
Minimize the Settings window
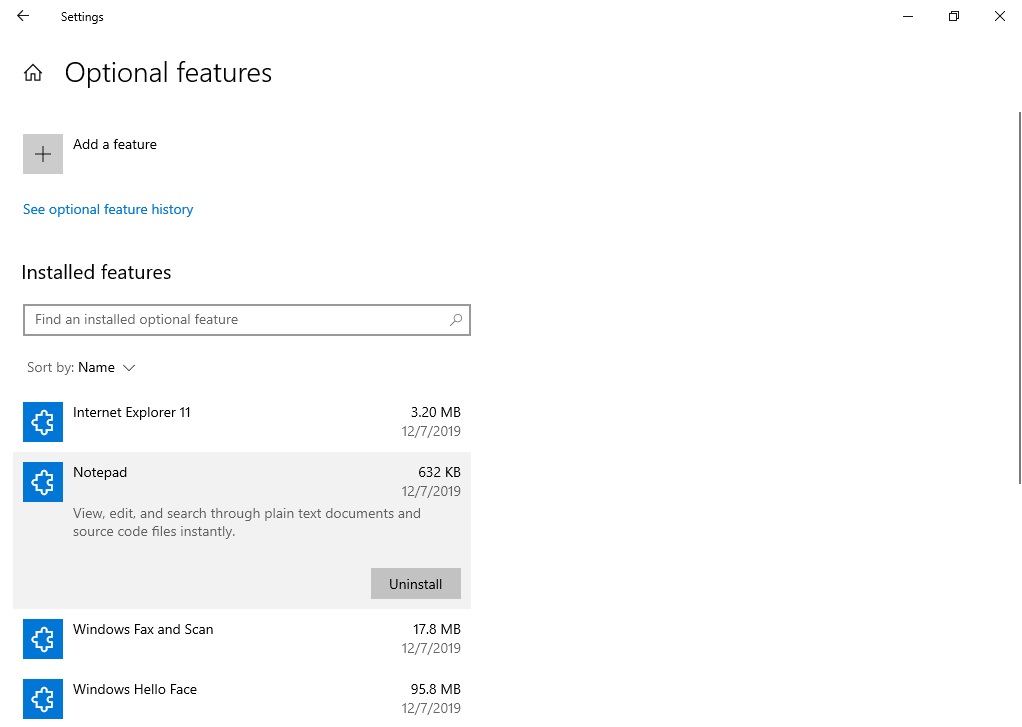coord(907,16)
